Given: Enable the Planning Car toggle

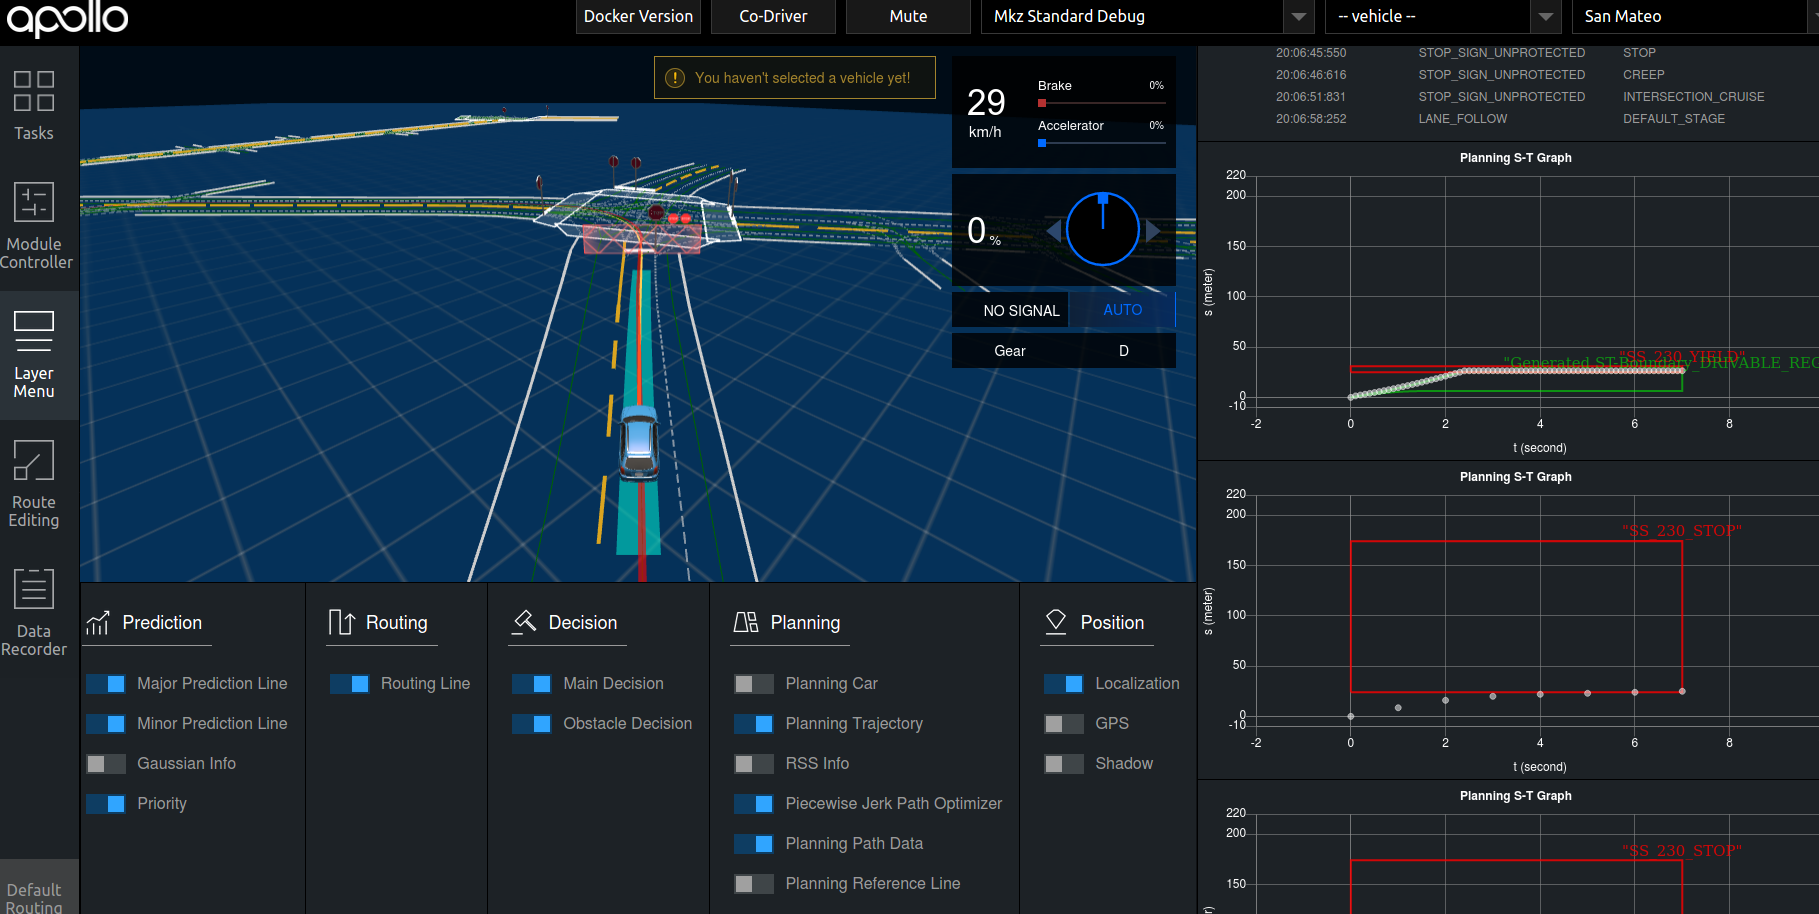Looking at the screenshot, I should coord(754,684).
